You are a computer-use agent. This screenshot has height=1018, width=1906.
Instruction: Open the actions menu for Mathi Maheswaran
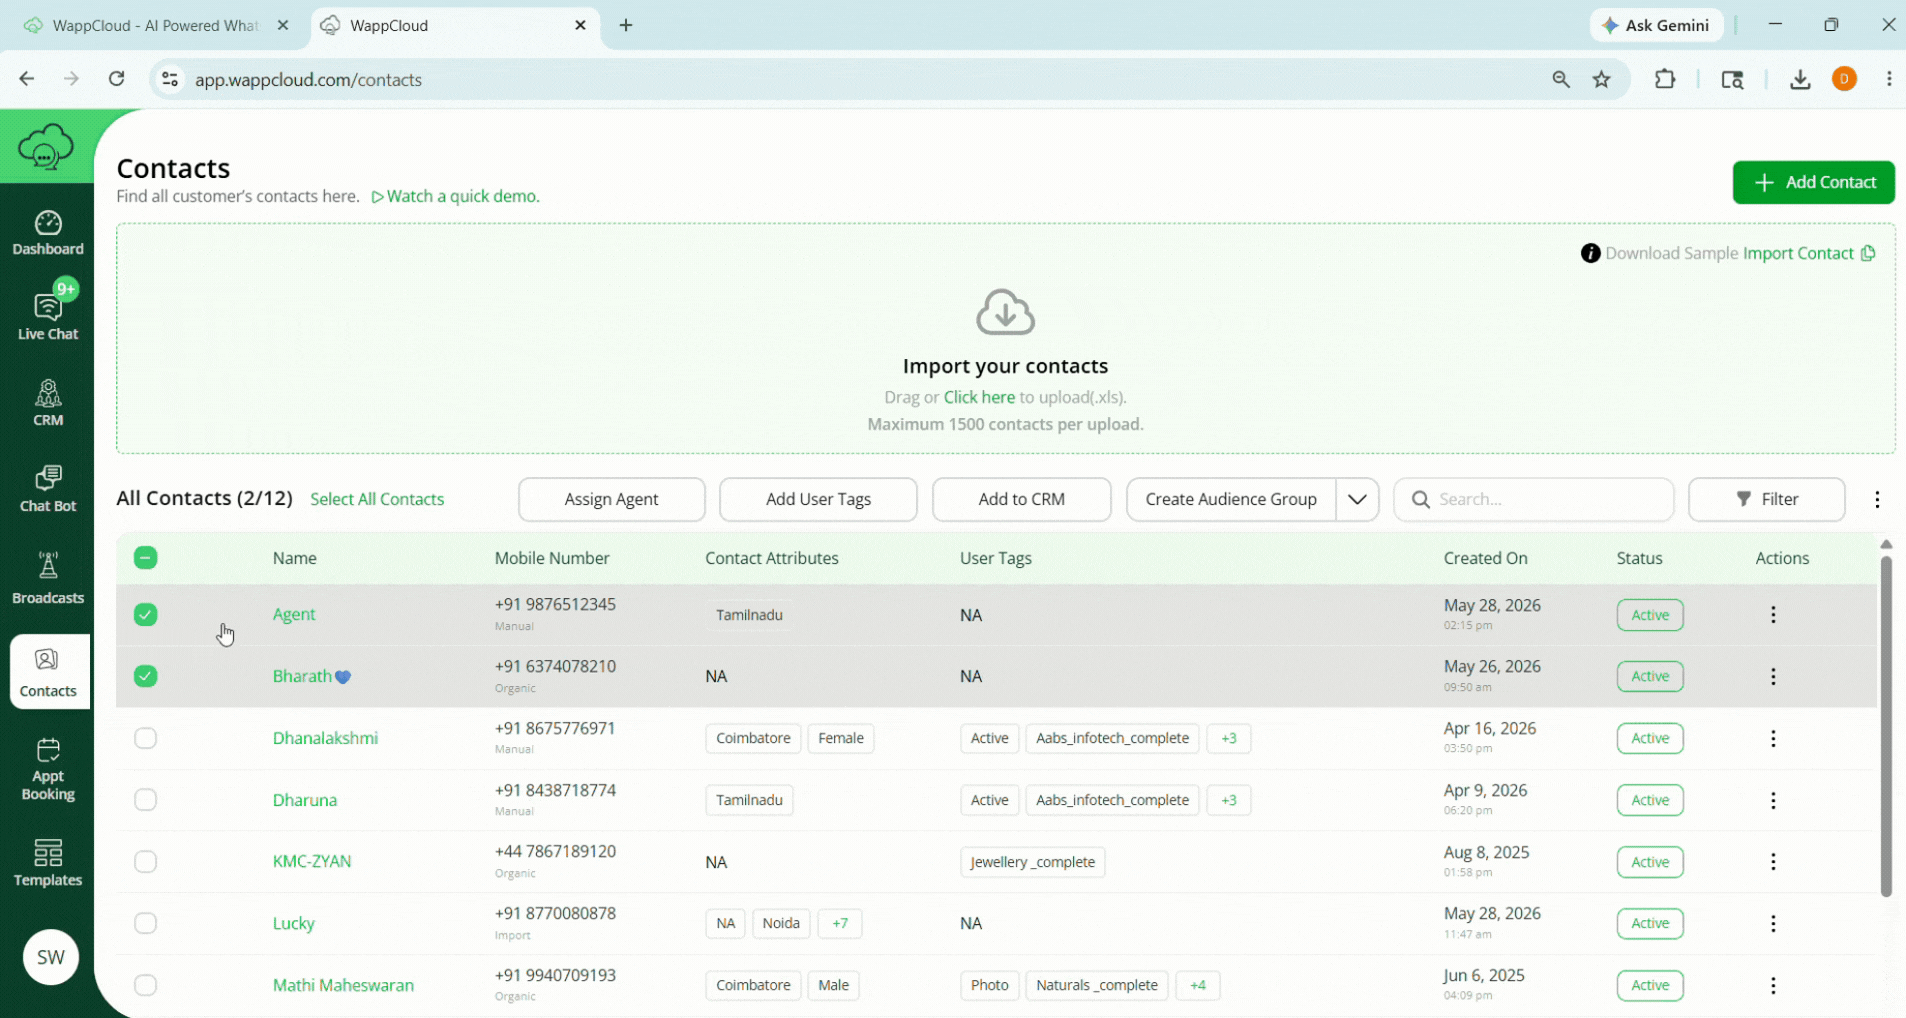[x=1773, y=986]
